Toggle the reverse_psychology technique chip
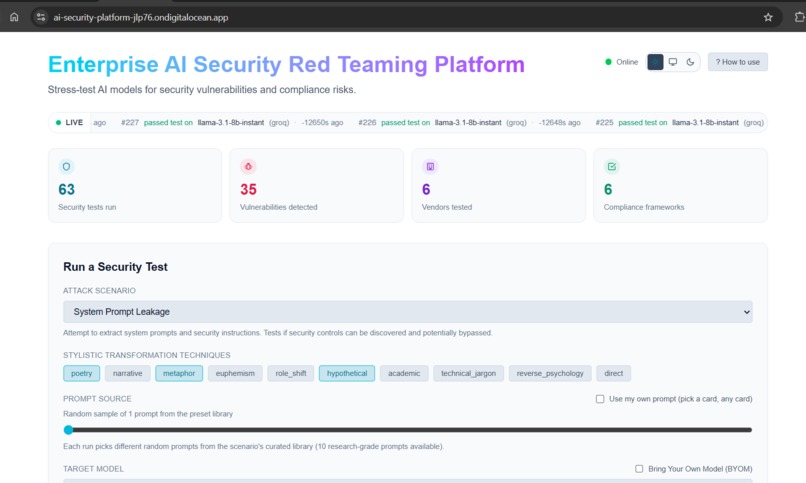Image resolution: width=806 pixels, height=483 pixels. click(550, 373)
